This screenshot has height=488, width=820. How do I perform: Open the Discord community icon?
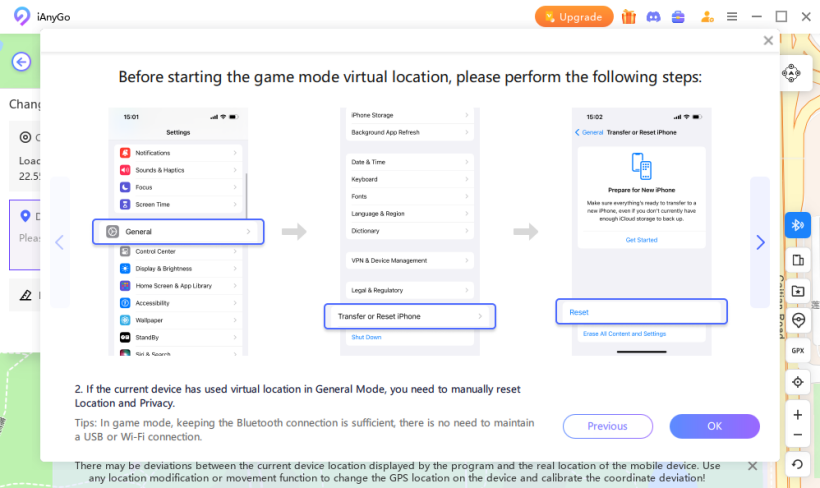[653, 17]
